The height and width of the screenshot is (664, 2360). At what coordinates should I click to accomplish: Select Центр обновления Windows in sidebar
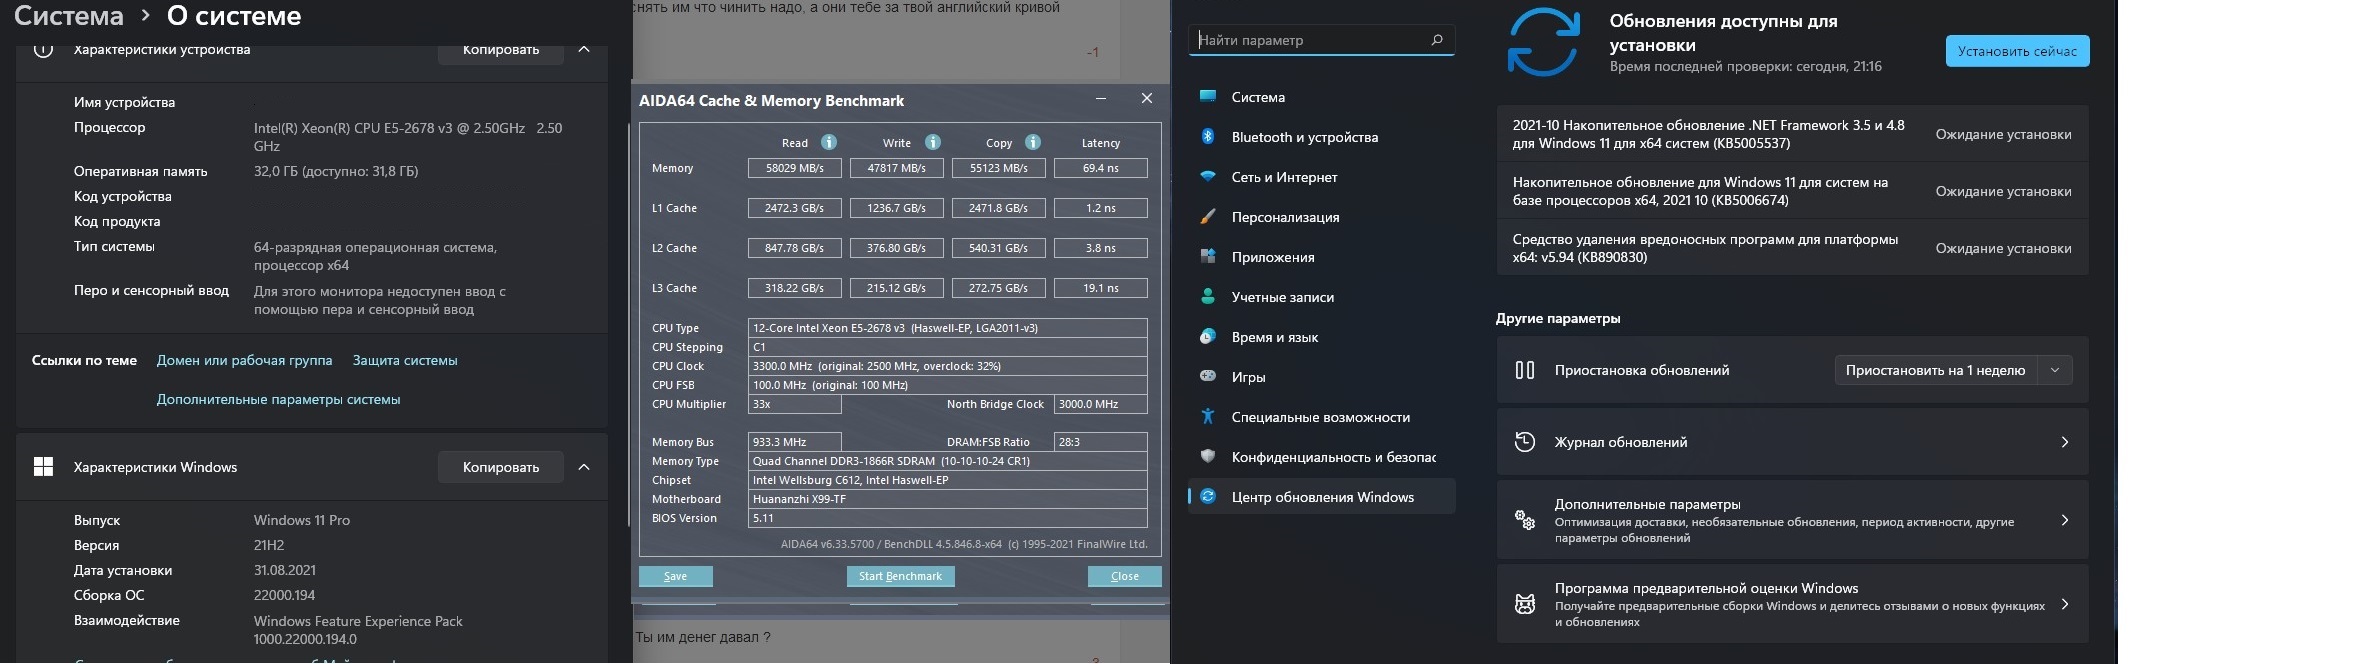[1321, 497]
